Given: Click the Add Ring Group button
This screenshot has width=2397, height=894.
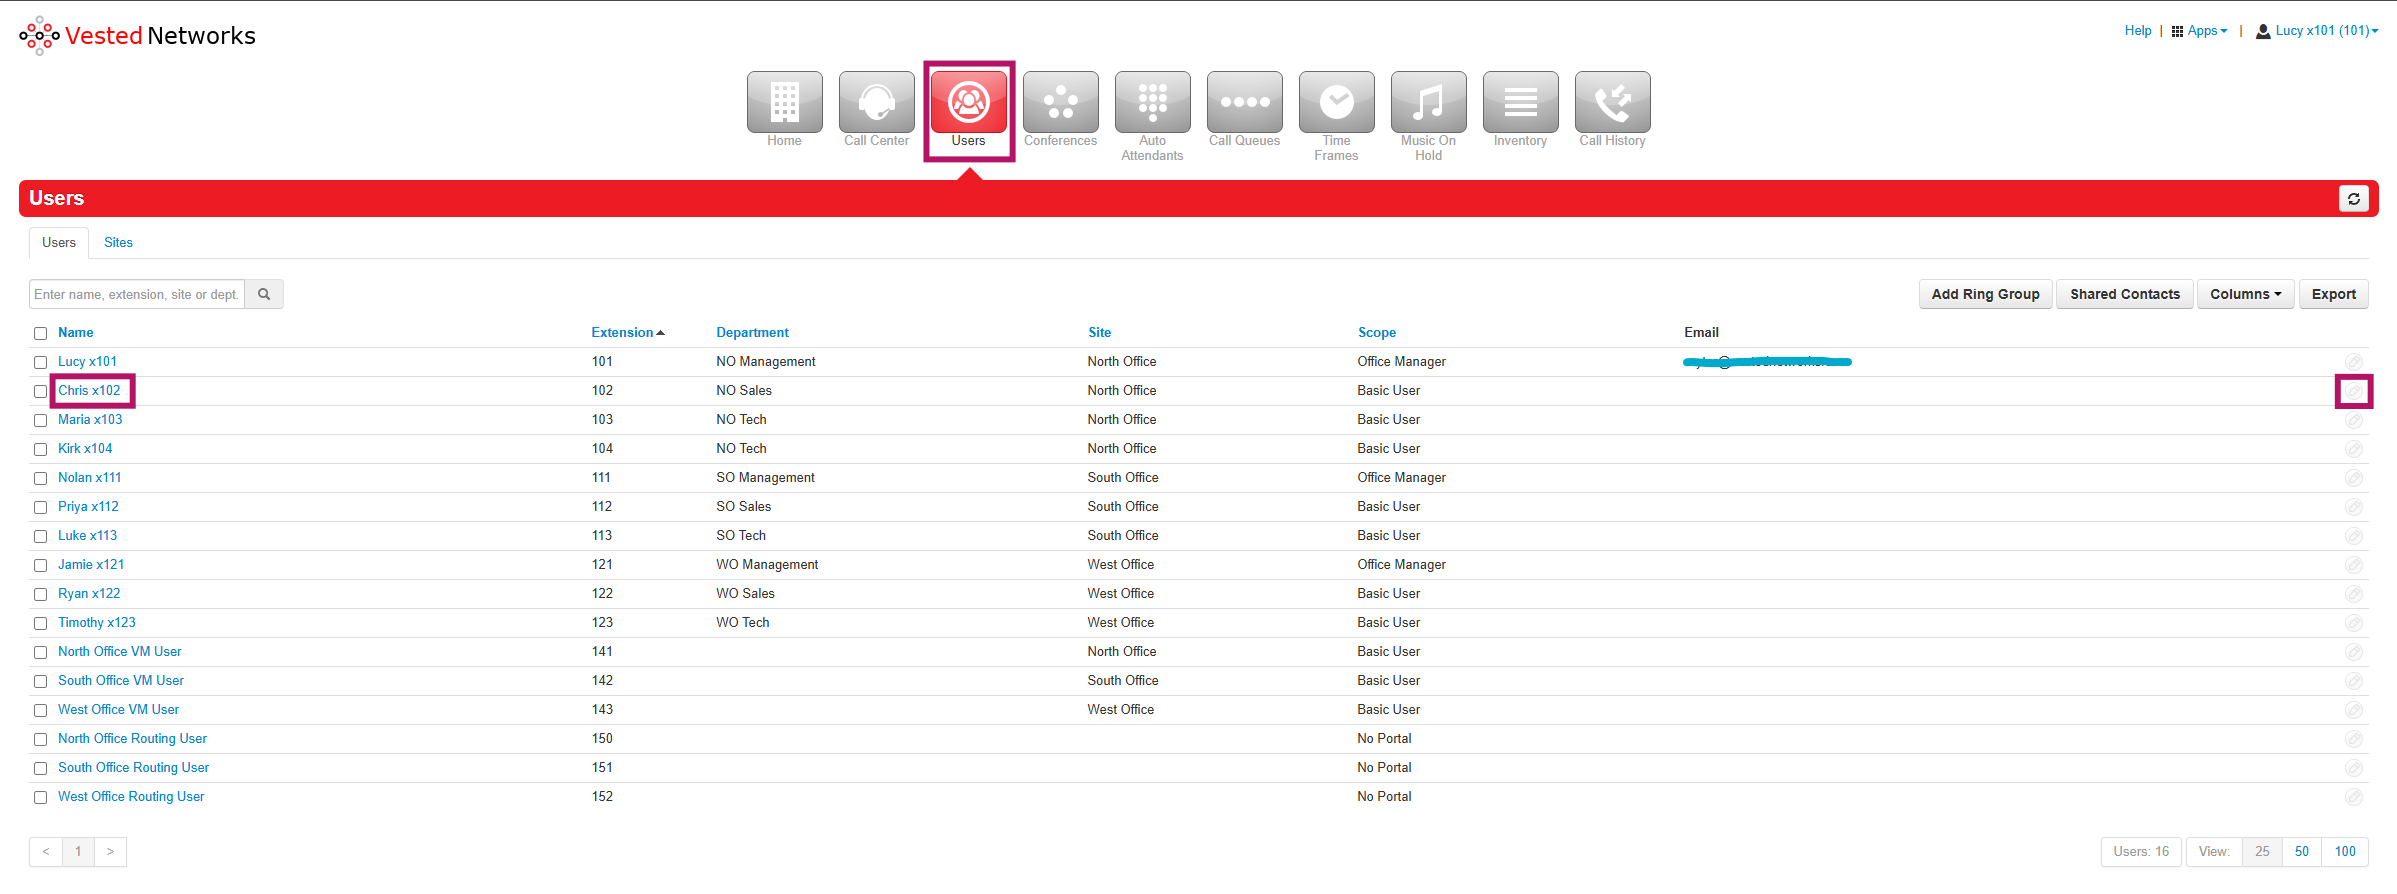Looking at the screenshot, I should (x=1985, y=294).
